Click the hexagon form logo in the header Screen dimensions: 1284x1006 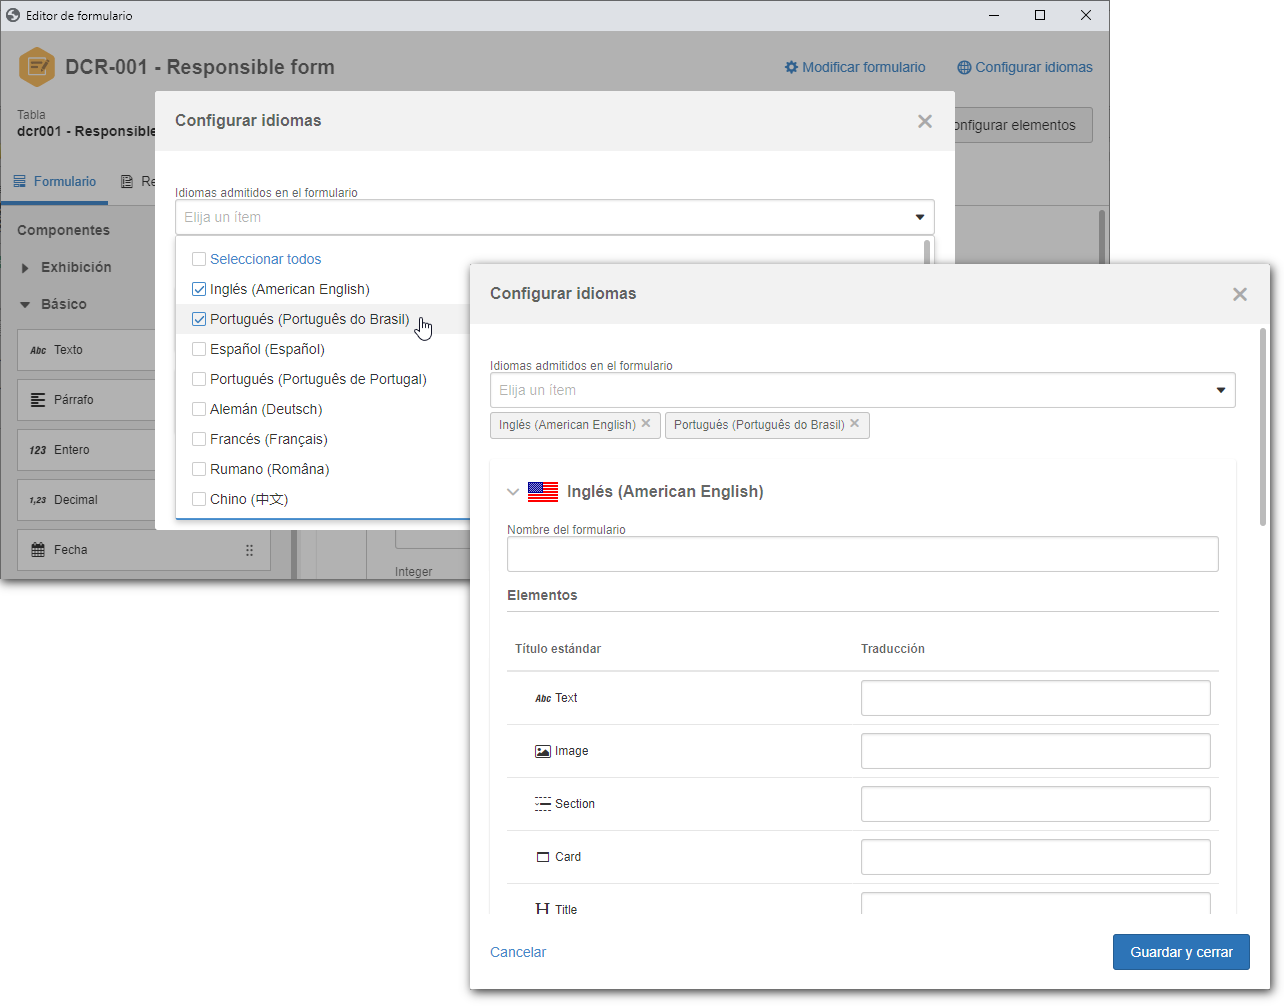[37, 67]
